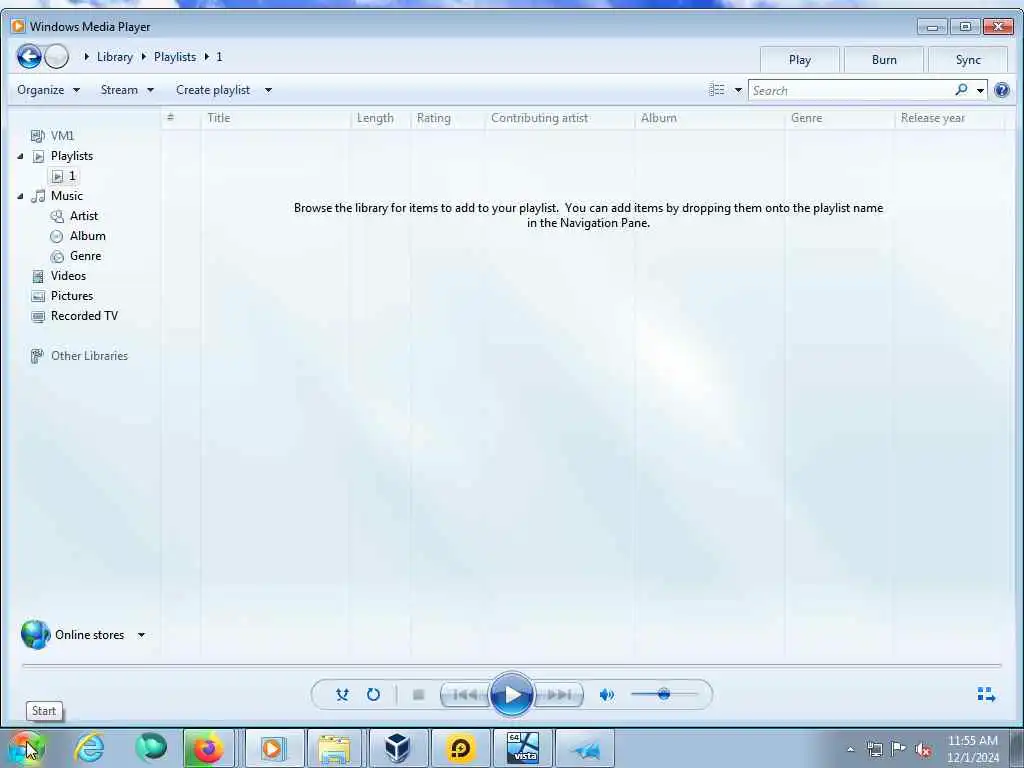Click Playlists in the breadcrumb
1024x768 pixels.
point(175,57)
